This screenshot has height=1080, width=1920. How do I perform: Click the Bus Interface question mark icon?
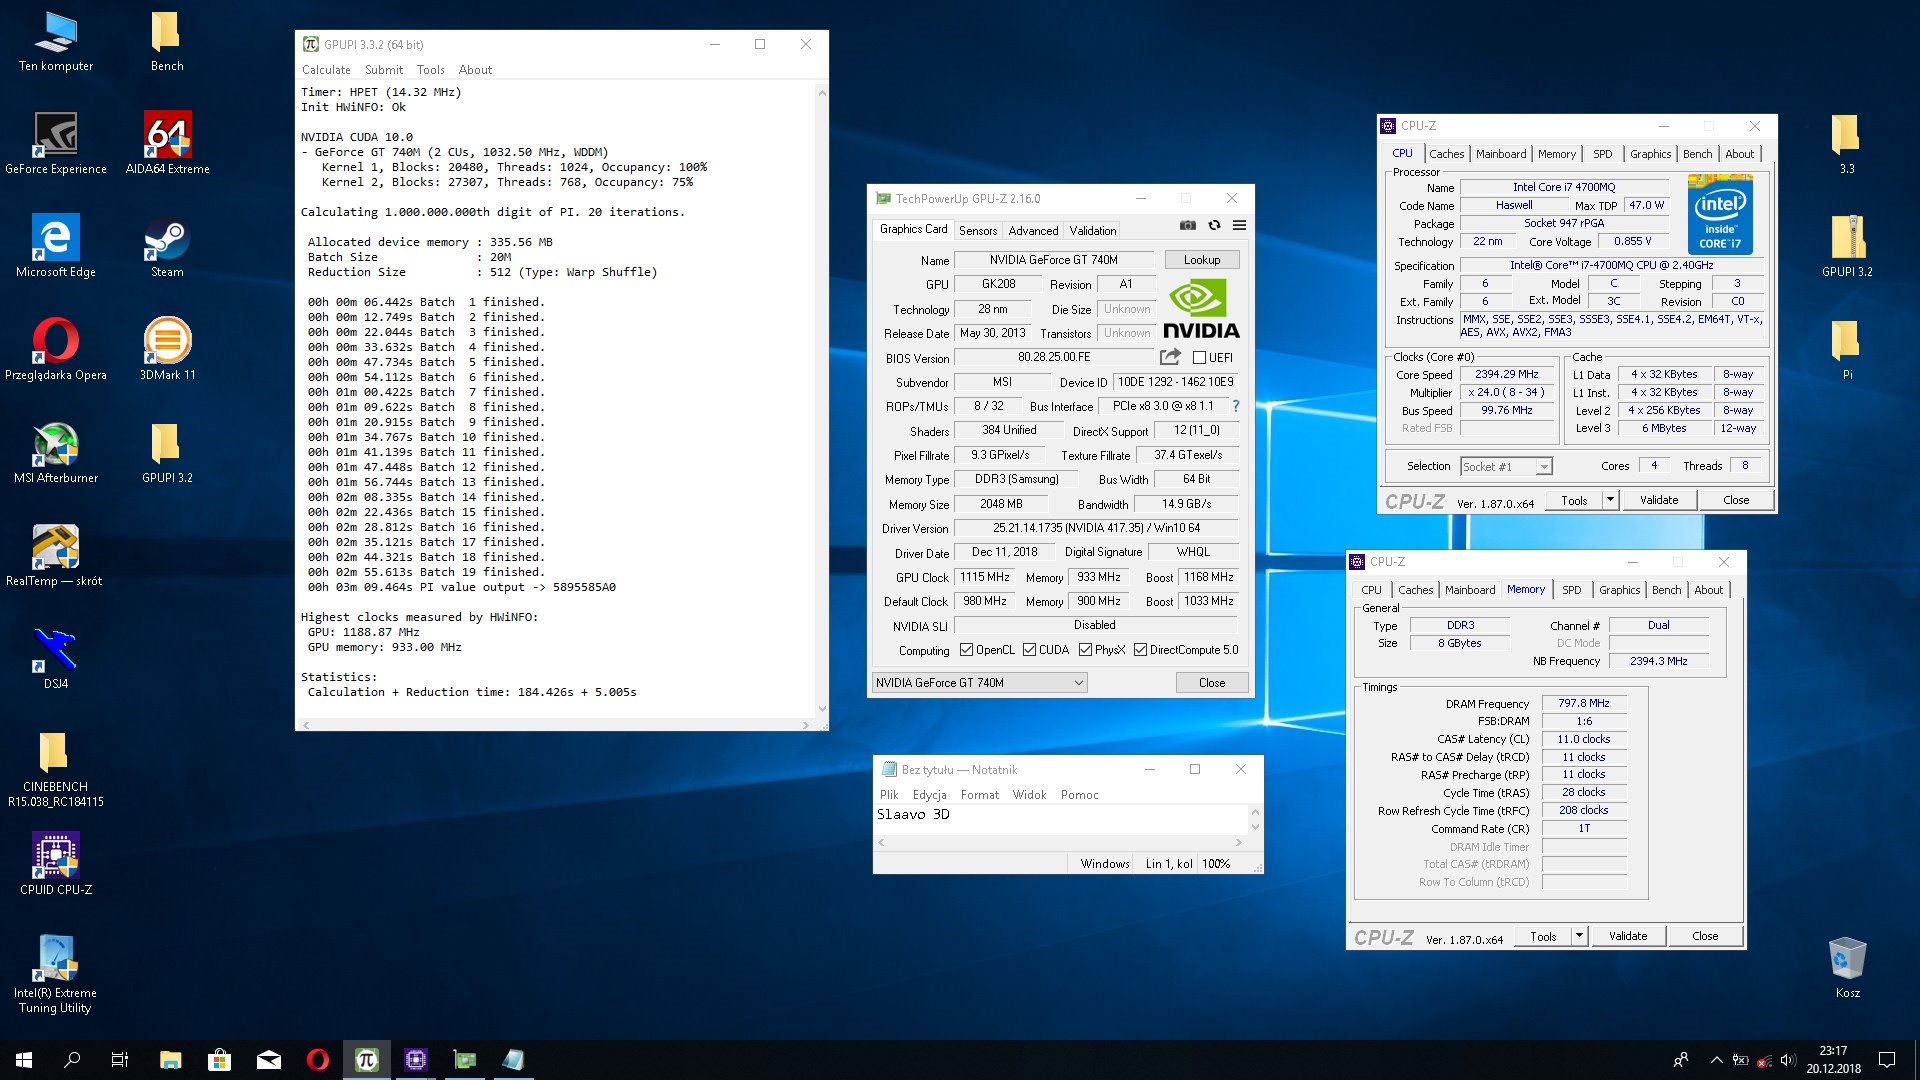(x=1236, y=406)
